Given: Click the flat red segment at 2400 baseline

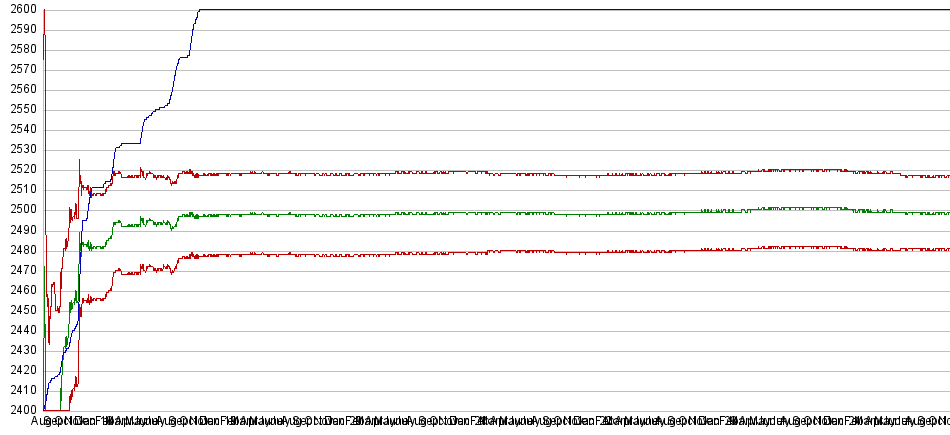Looking at the screenshot, I should click(56, 410).
